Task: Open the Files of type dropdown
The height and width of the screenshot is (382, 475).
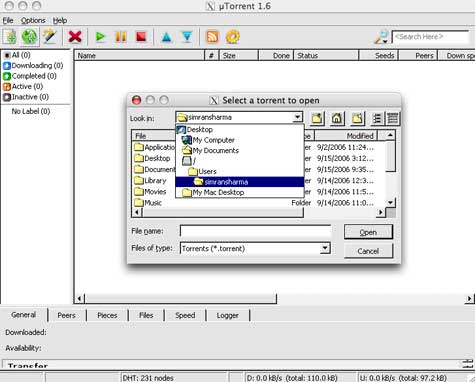Action: pyautogui.click(x=325, y=248)
